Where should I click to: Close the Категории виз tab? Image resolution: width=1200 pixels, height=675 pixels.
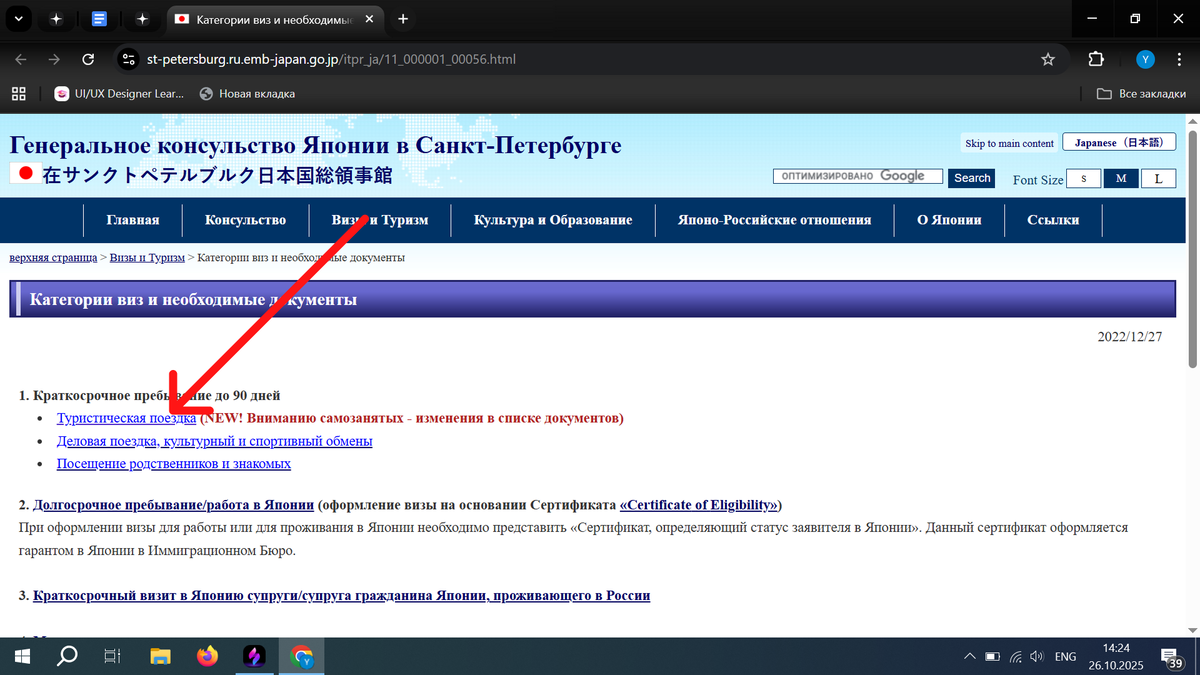pos(371,18)
